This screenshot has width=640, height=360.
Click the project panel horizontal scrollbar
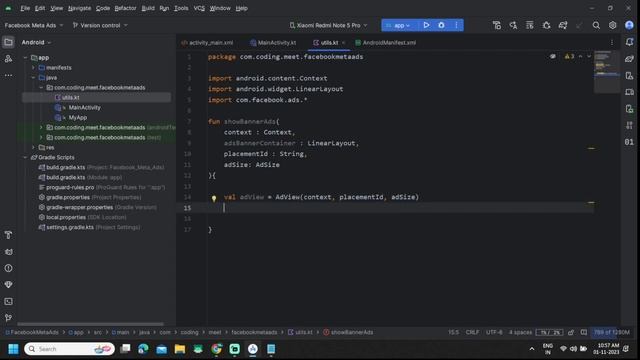90,324
